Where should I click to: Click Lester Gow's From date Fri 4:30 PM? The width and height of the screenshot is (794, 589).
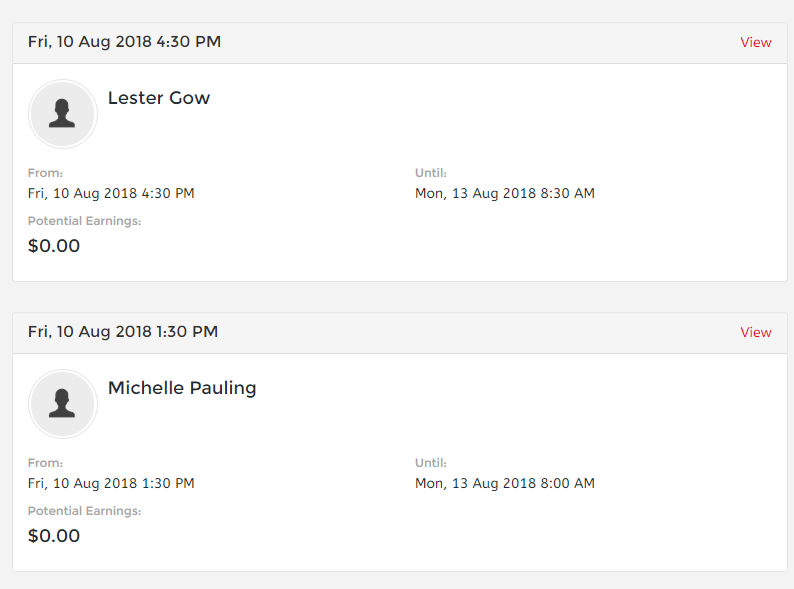coord(111,193)
